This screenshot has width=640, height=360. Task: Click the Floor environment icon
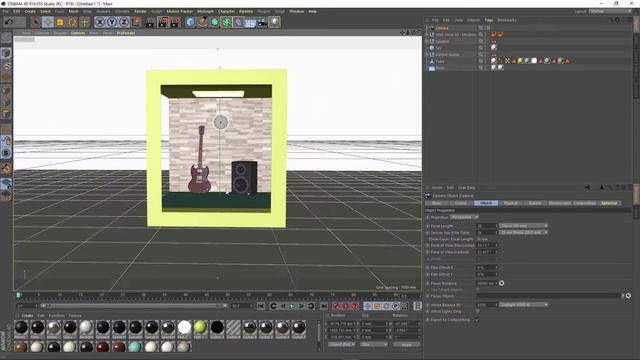point(250,22)
